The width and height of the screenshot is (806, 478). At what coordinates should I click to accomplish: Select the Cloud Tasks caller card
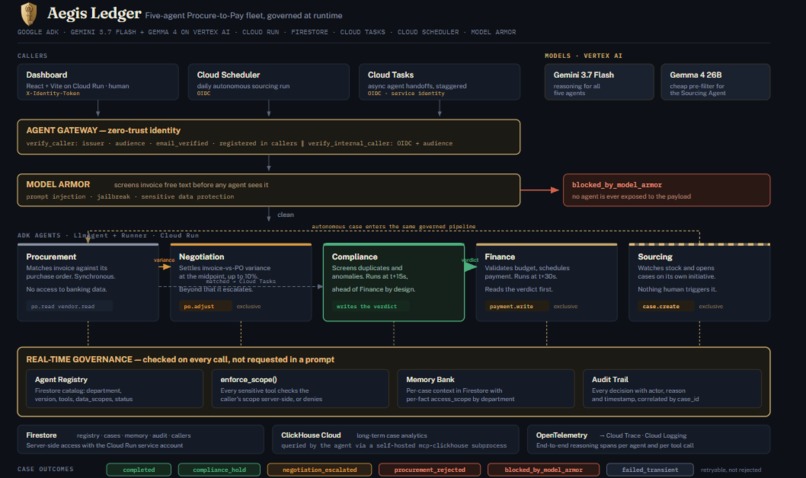(439, 82)
